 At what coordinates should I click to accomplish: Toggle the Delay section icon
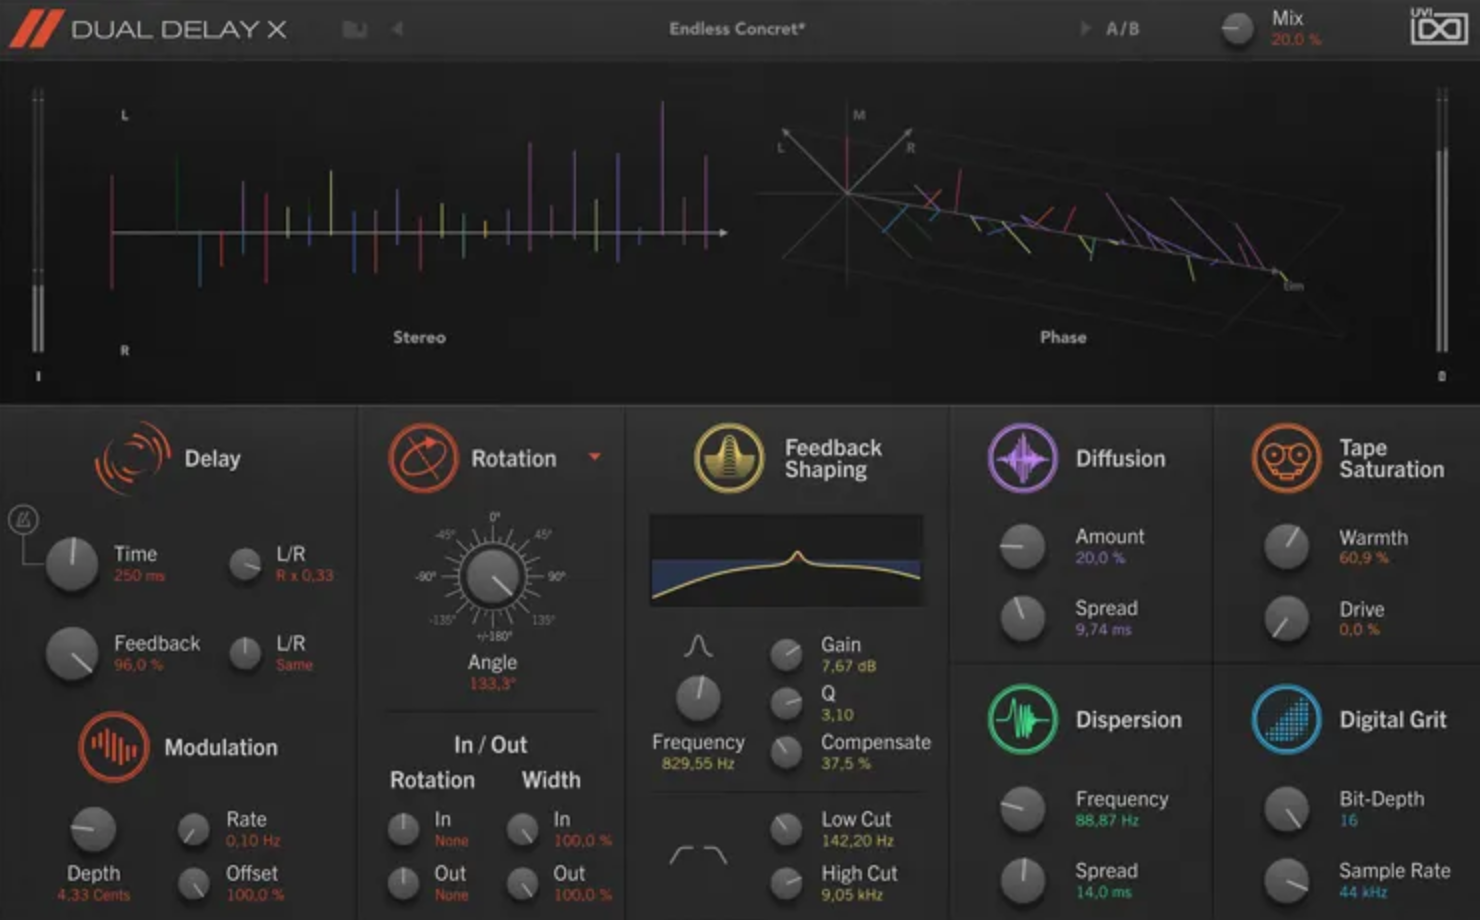click(x=132, y=458)
